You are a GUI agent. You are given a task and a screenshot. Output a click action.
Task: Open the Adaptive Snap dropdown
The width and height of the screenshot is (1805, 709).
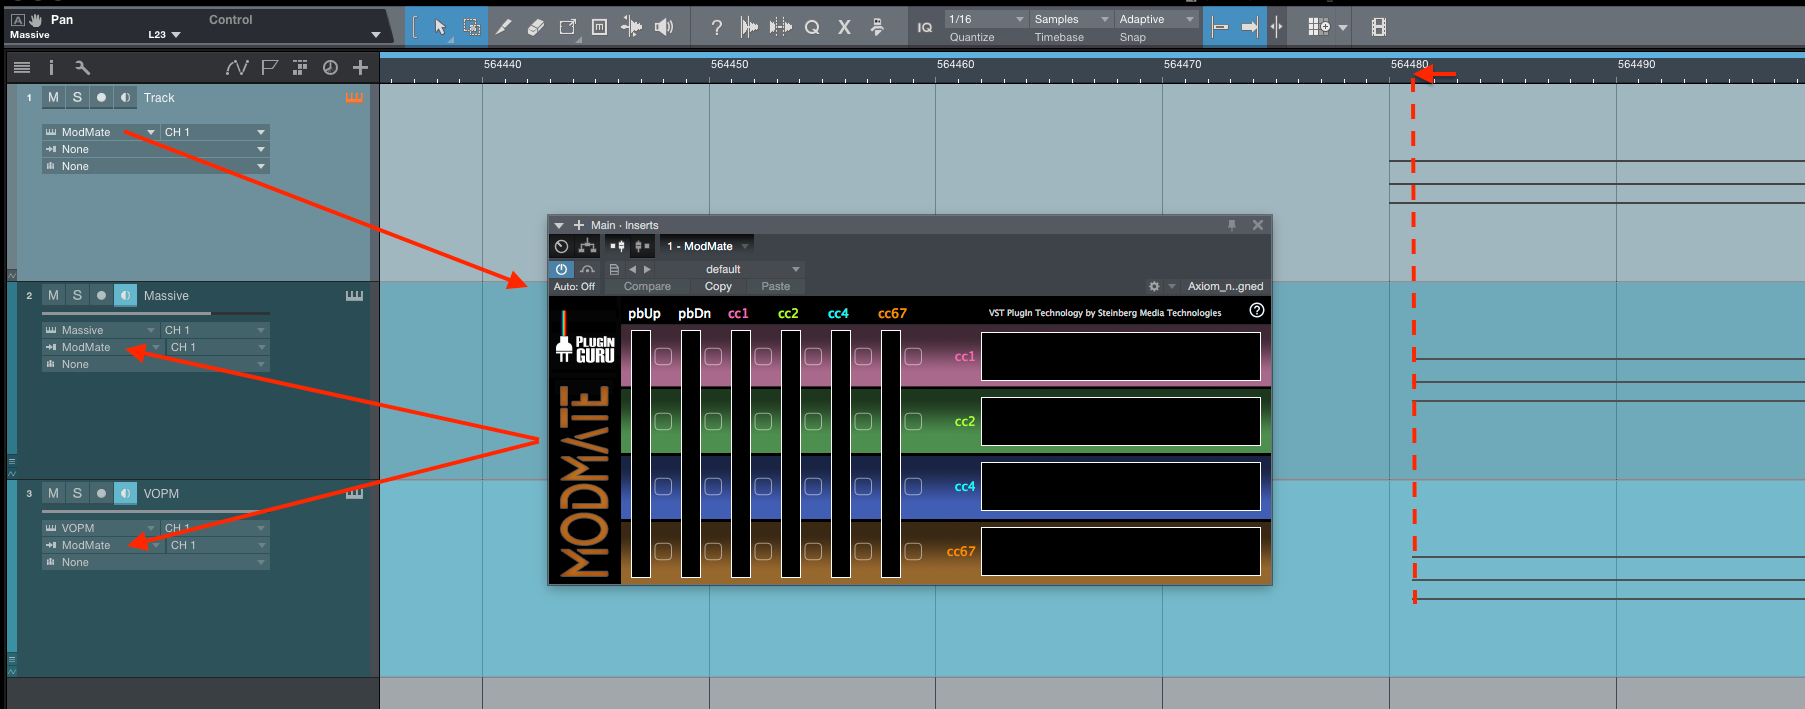click(x=1156, y=19)
